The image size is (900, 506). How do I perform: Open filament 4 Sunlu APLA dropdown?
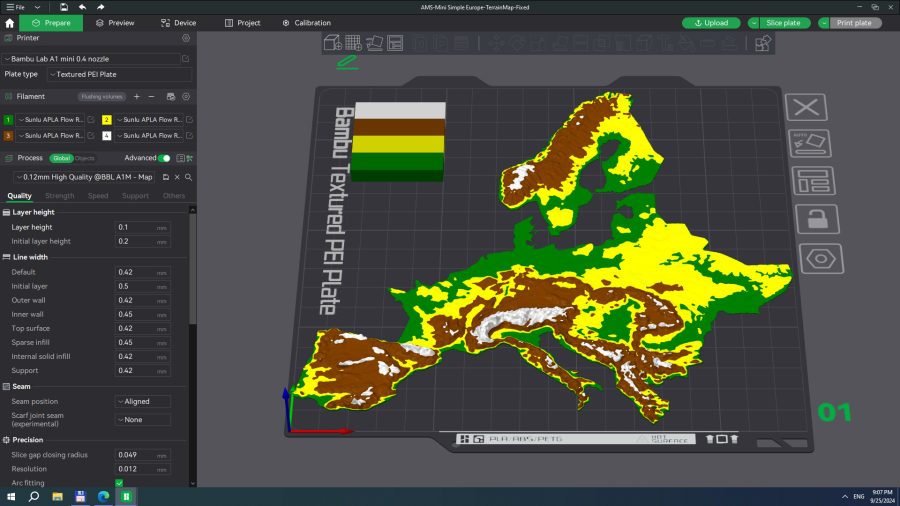click(x=149, y=135)
